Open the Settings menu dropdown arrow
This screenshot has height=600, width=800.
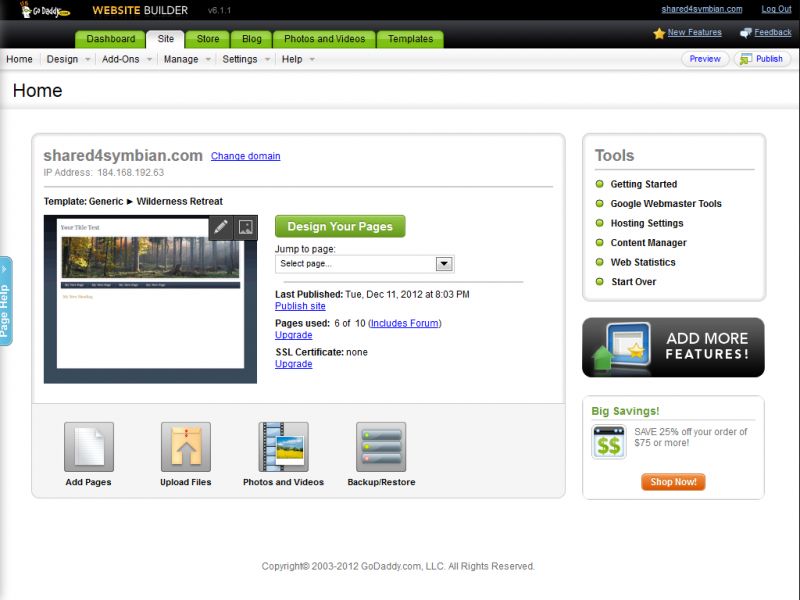coord(267,59)
